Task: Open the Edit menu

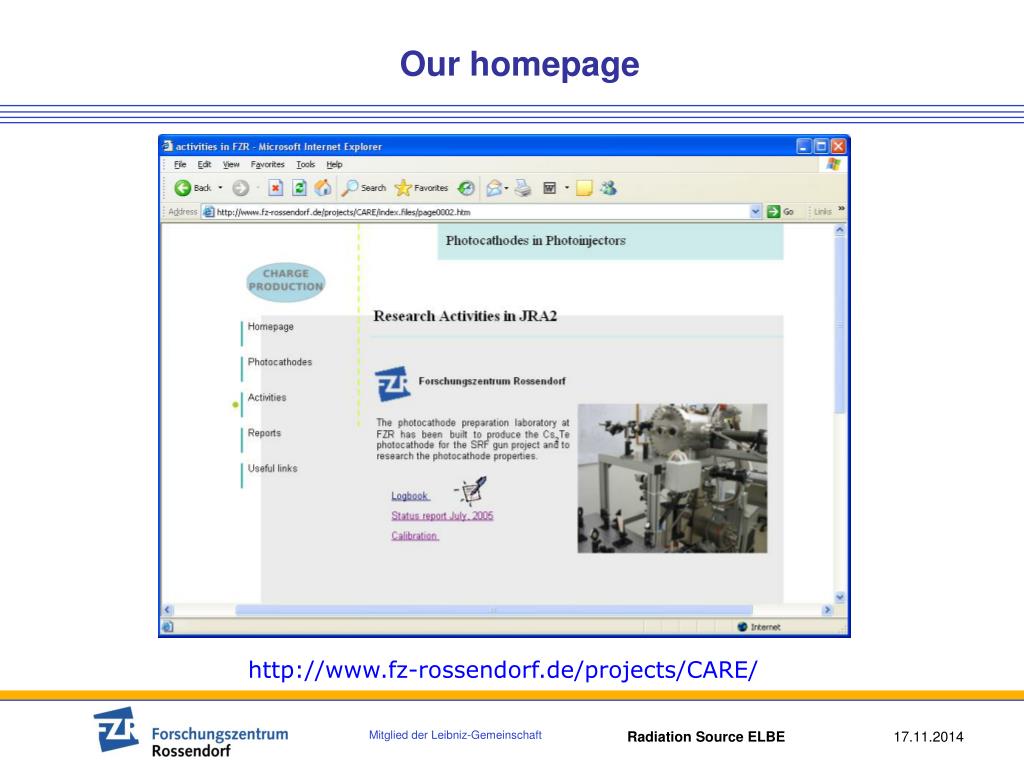Action: pyautogui.click(x=204, y=165)
